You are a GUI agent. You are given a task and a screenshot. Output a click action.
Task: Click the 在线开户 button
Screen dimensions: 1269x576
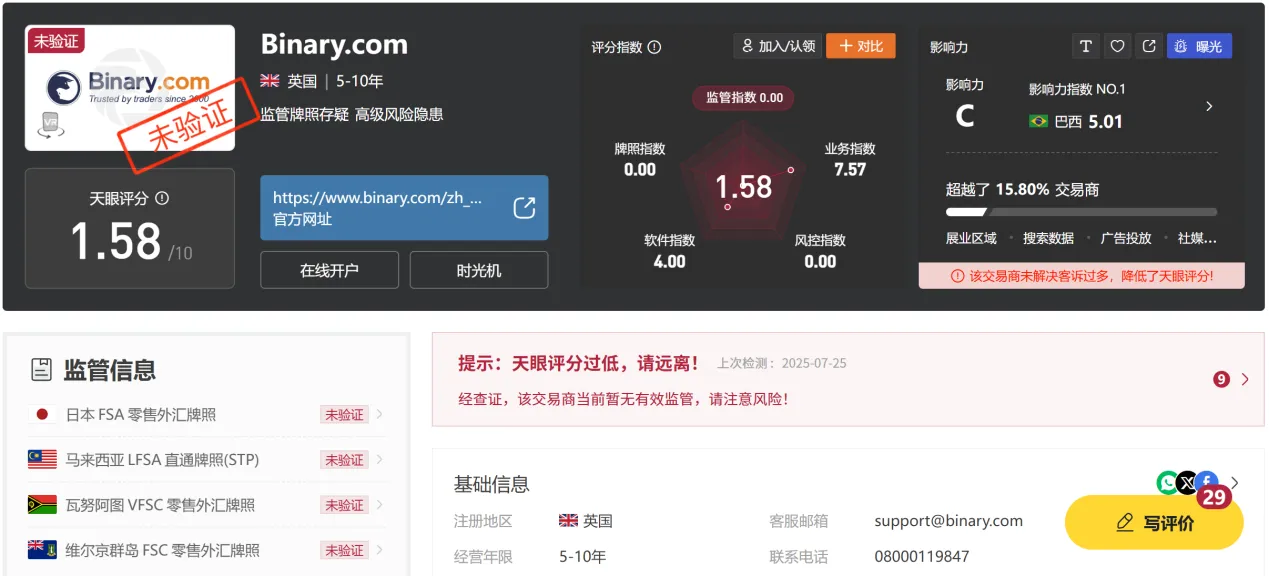pyautogui.click(x=329, y=270)
